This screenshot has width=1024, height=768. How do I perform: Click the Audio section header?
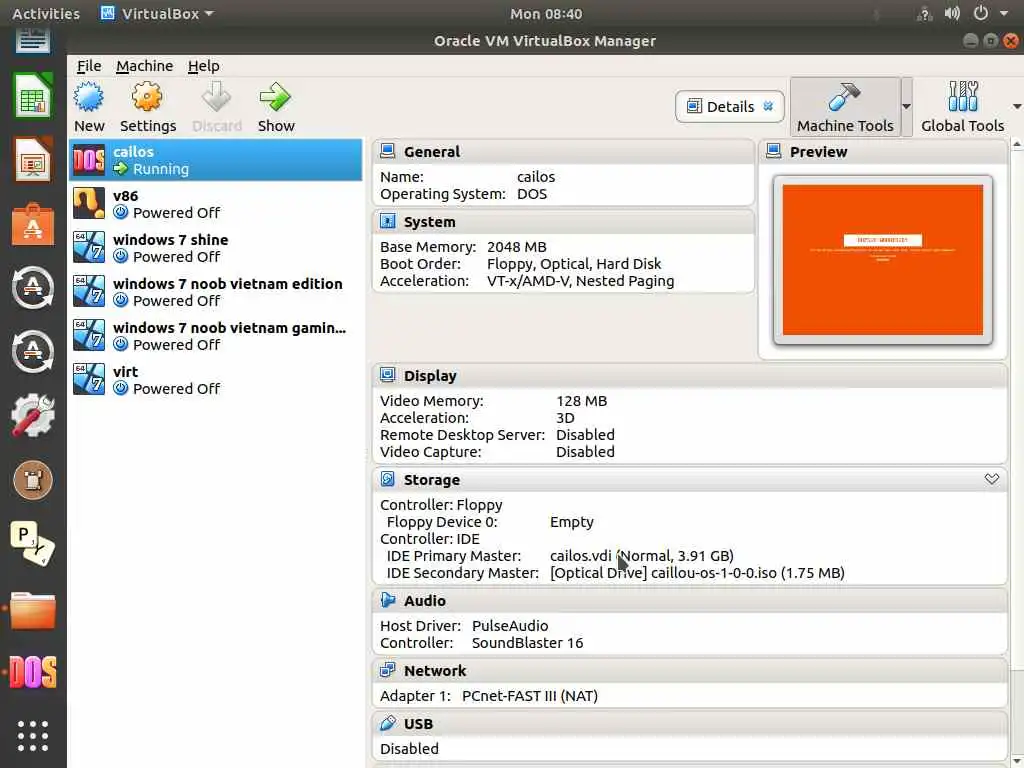pos(690,601)
